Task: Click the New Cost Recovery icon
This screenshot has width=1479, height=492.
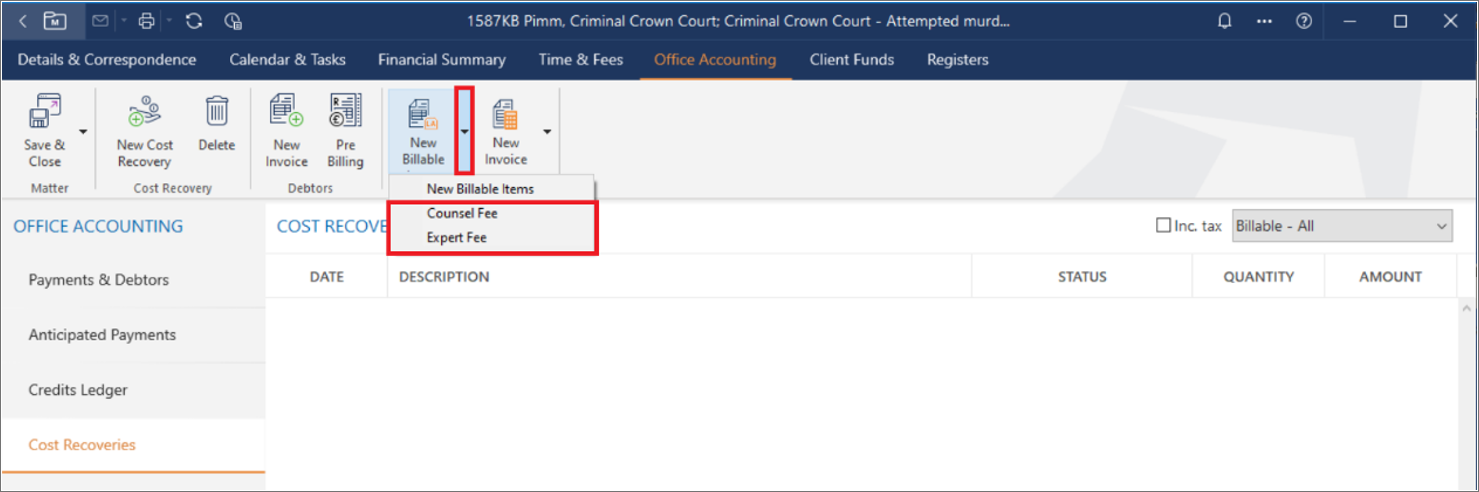Action: pos(144,113)
